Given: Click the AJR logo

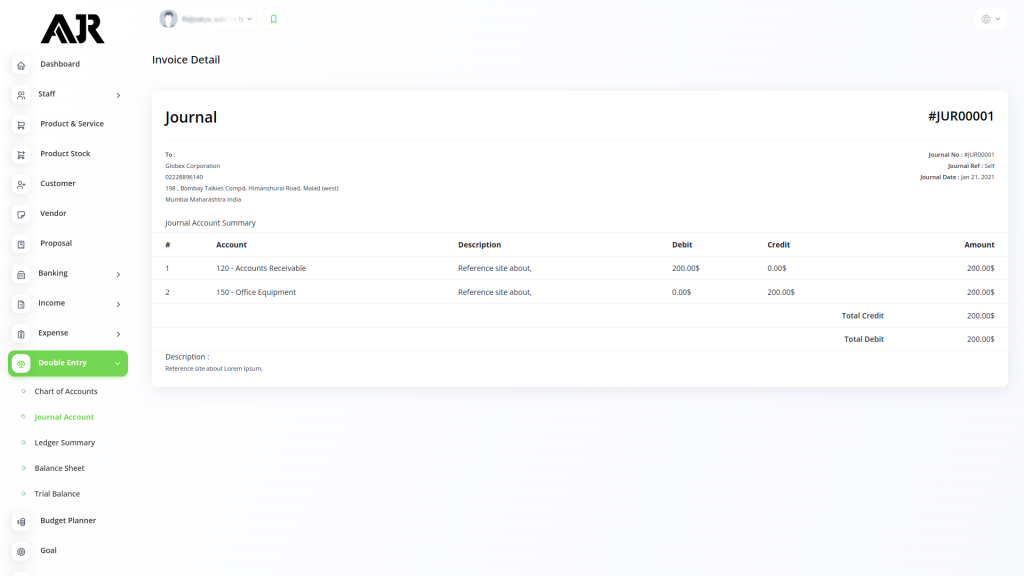Looking at the screenshot, I should pos(72,29).
